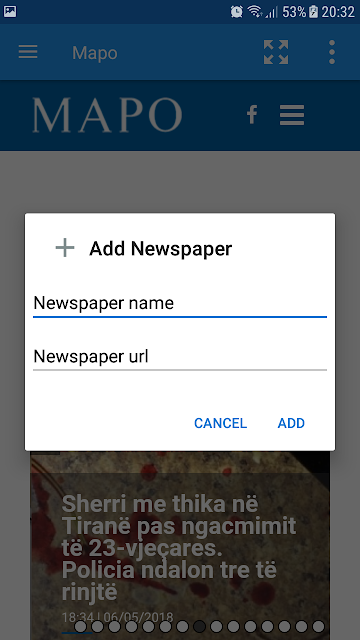Image resolution: width=360 pixels, height=640 pixels.
Task: Tap the Add Newspaper dialog title
Action: point(161,249)
